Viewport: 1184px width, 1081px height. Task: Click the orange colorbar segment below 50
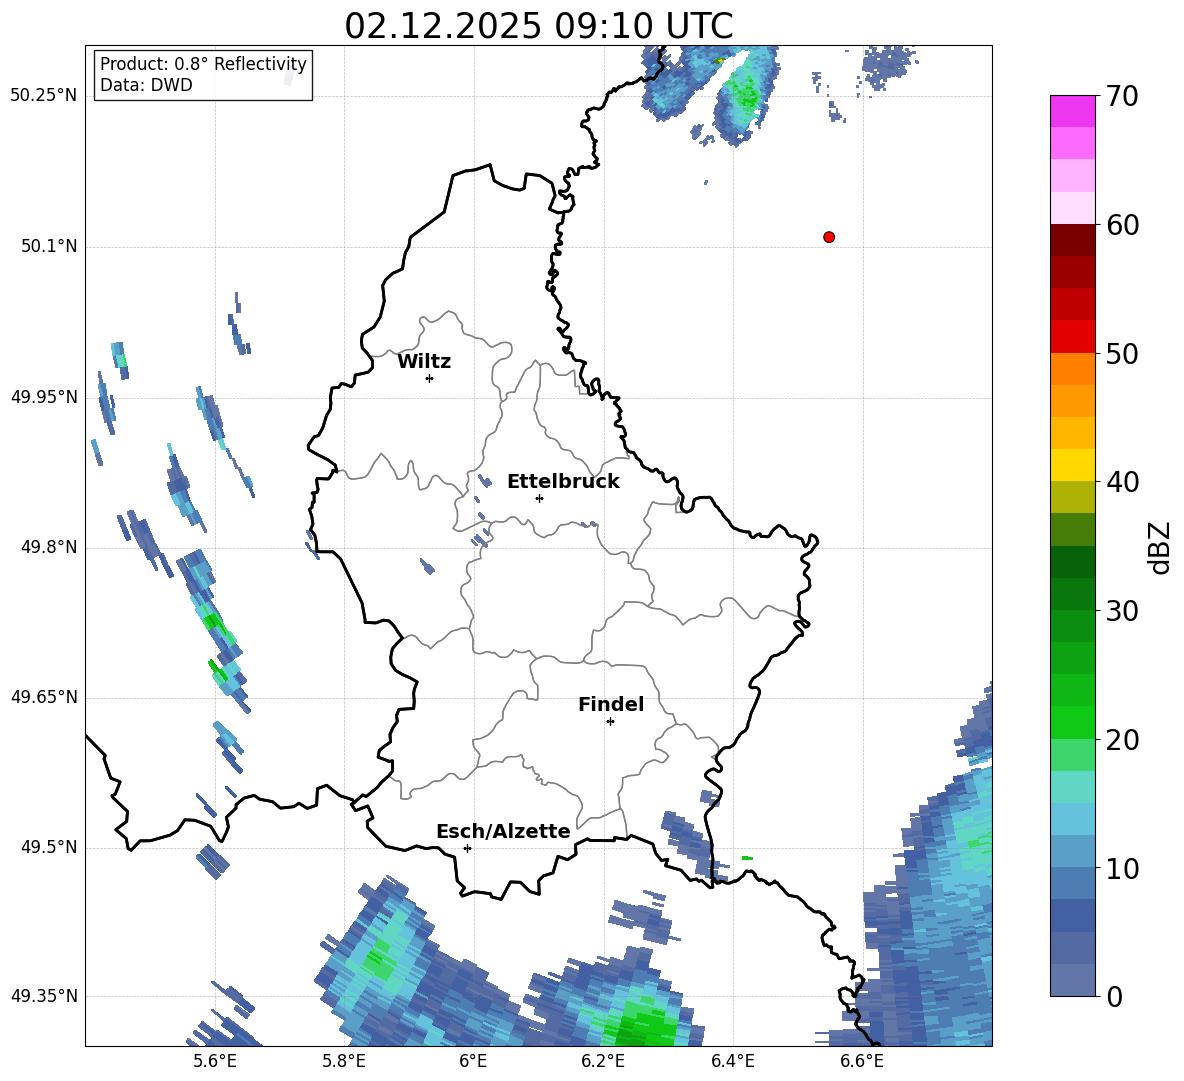[1072, 369]
